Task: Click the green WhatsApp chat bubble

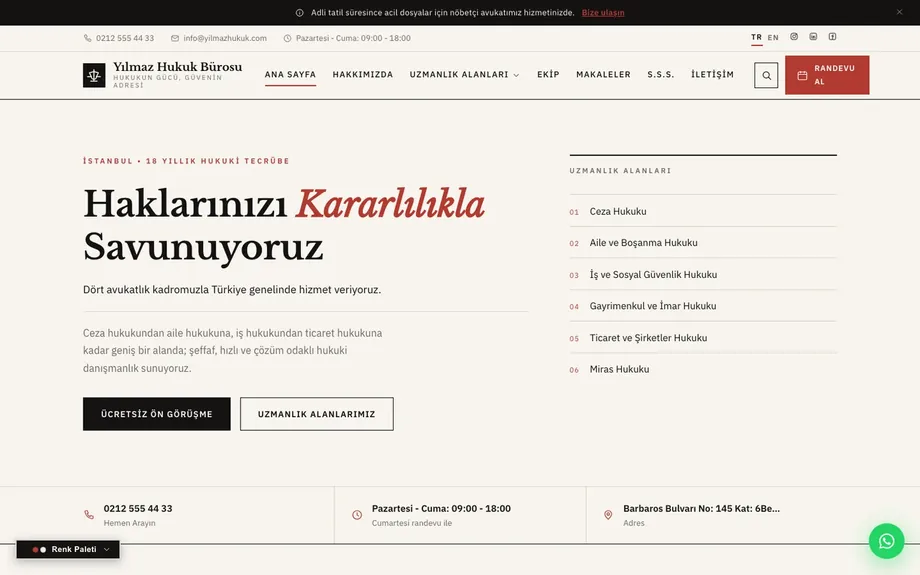Action: pyautogui.click(x=886, y=541)
